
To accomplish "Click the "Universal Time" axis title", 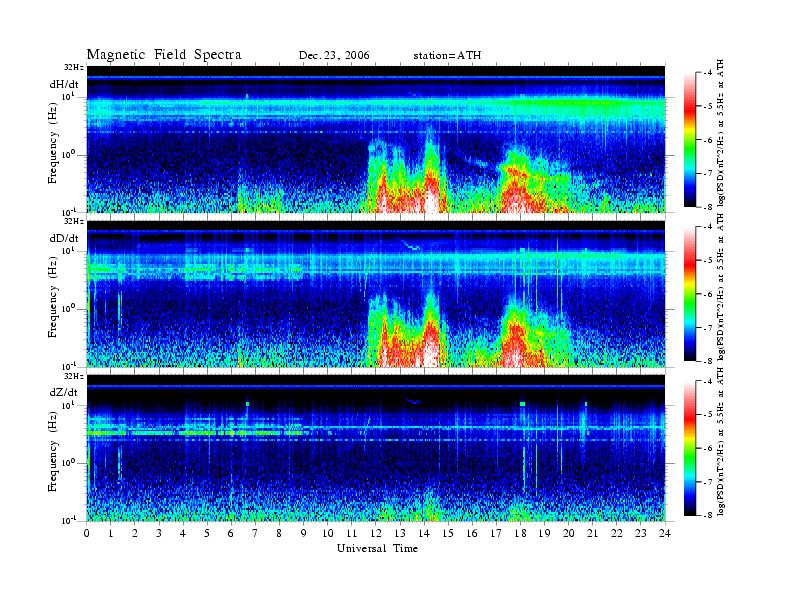I will tap(377, 548).
